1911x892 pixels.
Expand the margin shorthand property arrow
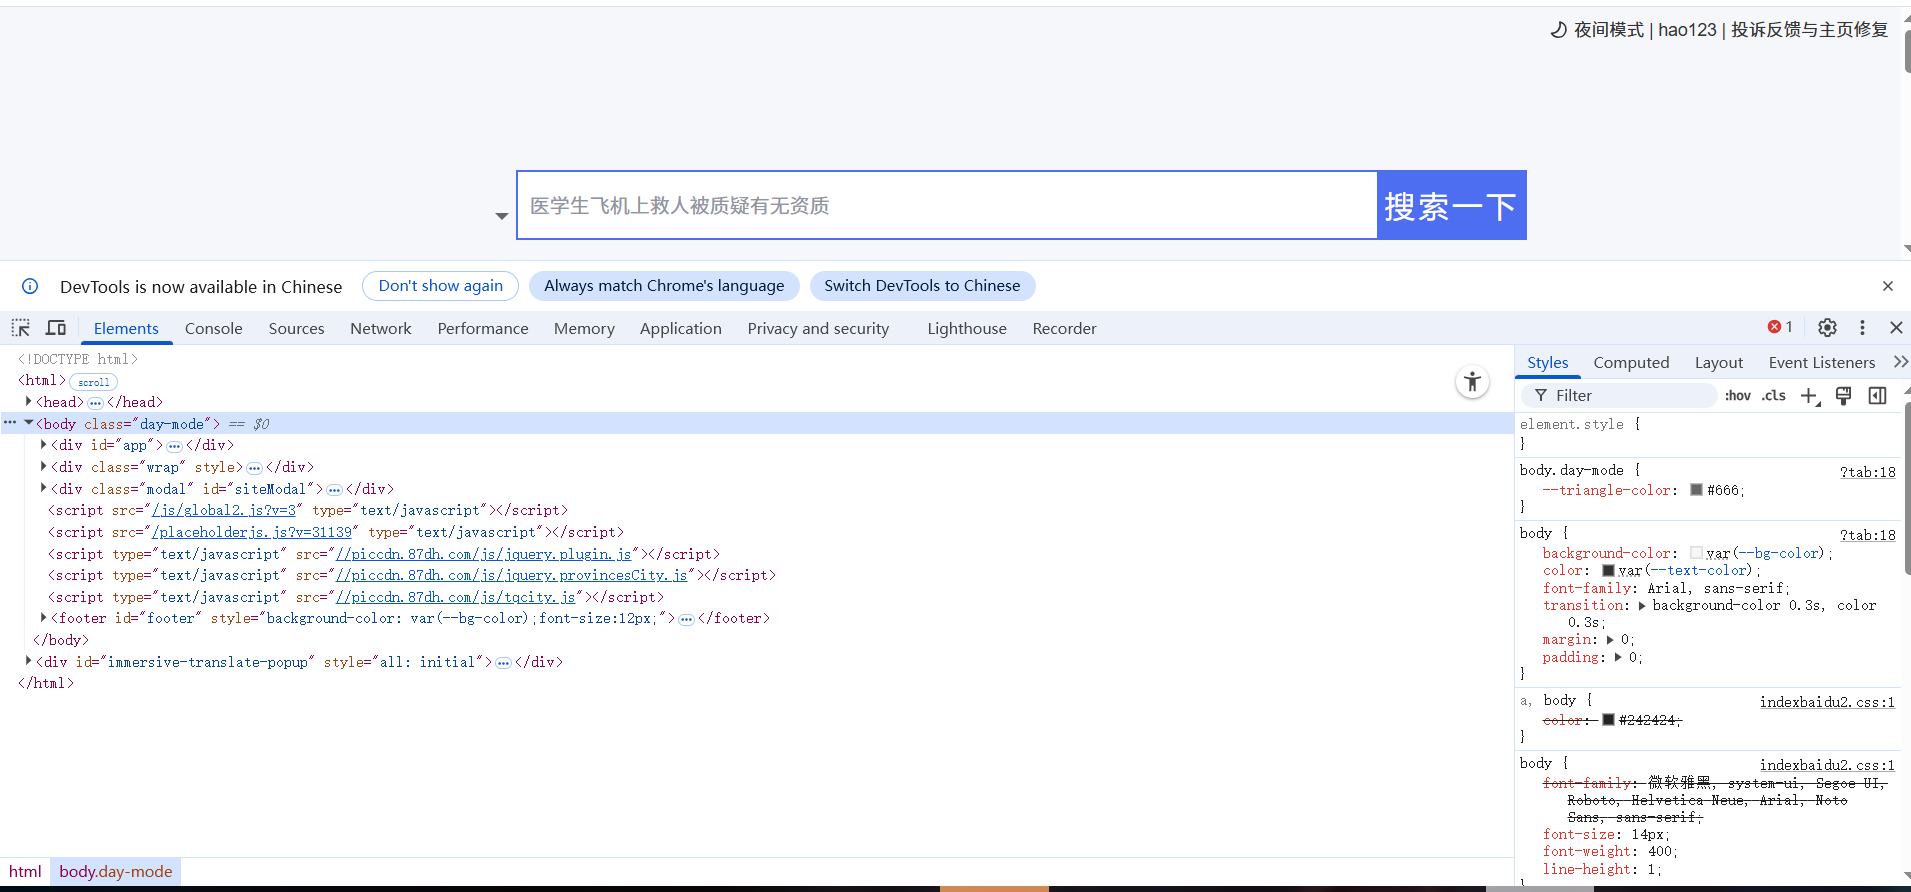coord(1610,640)
